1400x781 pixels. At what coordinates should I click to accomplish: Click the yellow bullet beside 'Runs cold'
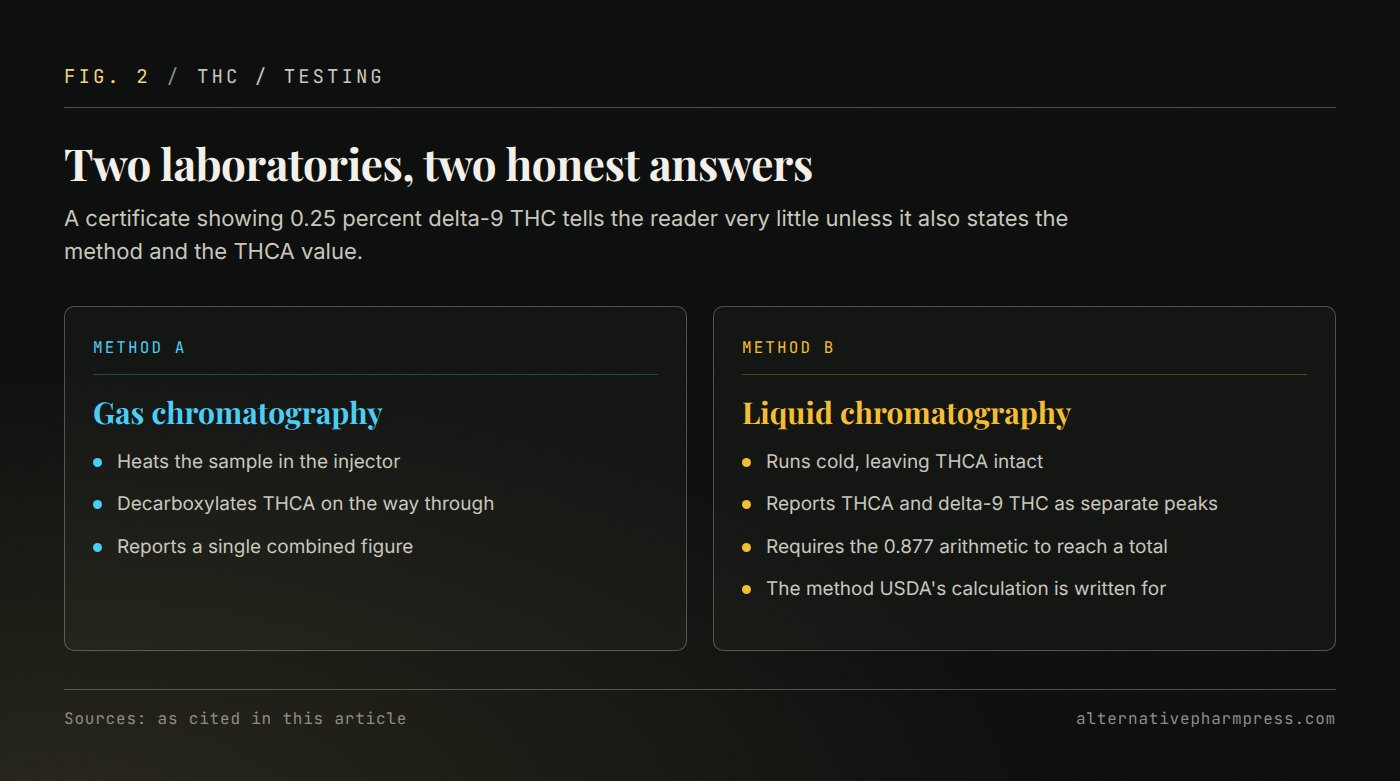pos(746,462)
